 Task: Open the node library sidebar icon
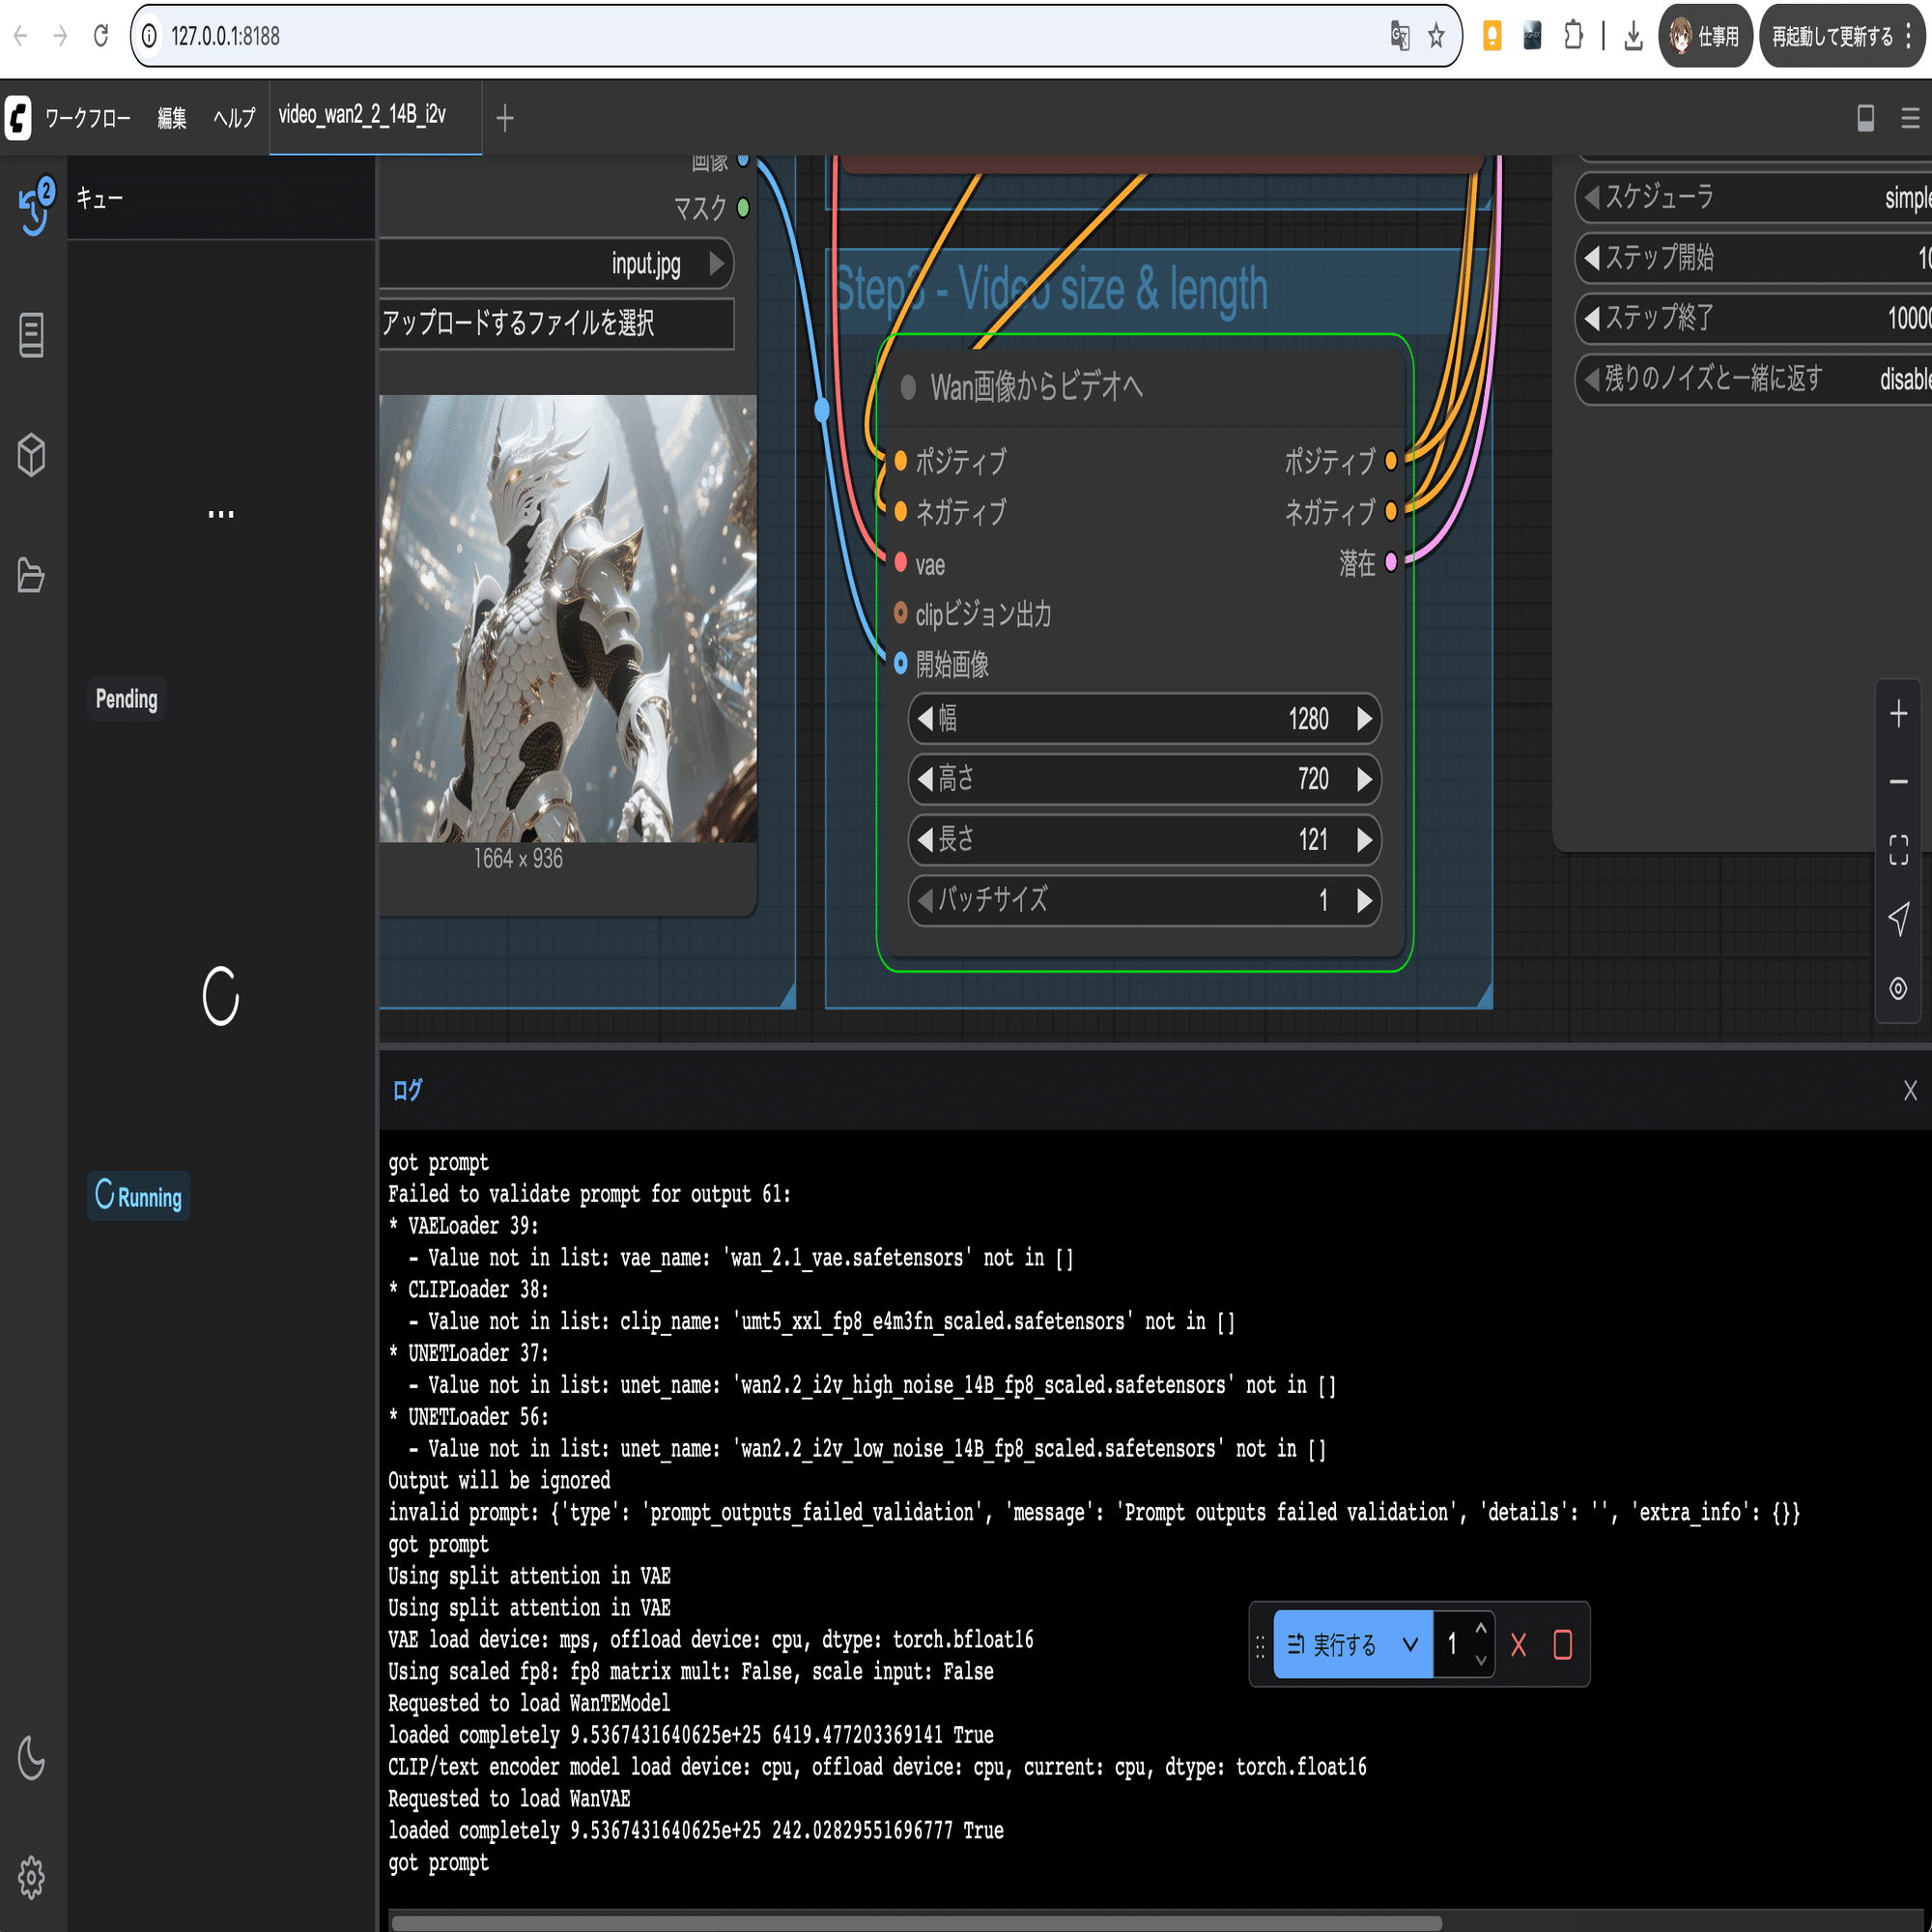(31, 335)
